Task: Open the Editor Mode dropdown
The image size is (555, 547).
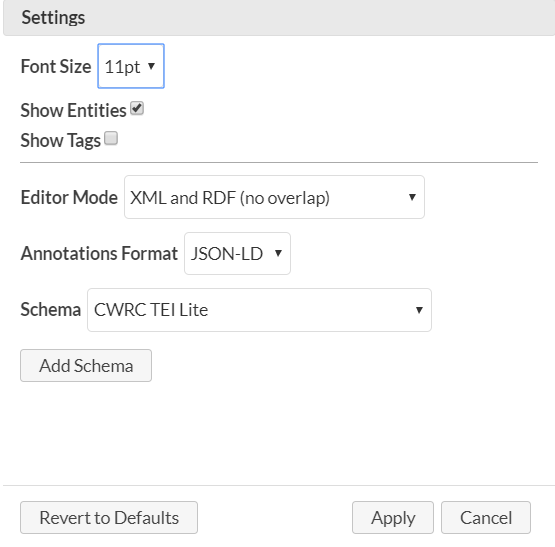Action: [274, 197]
